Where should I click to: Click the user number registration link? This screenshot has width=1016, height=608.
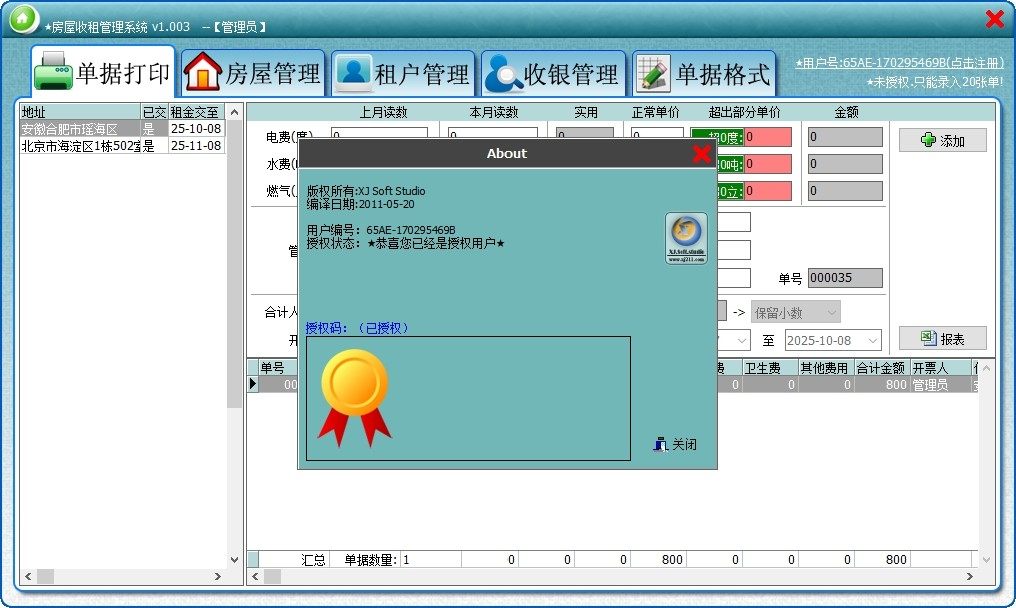[899, 63]
